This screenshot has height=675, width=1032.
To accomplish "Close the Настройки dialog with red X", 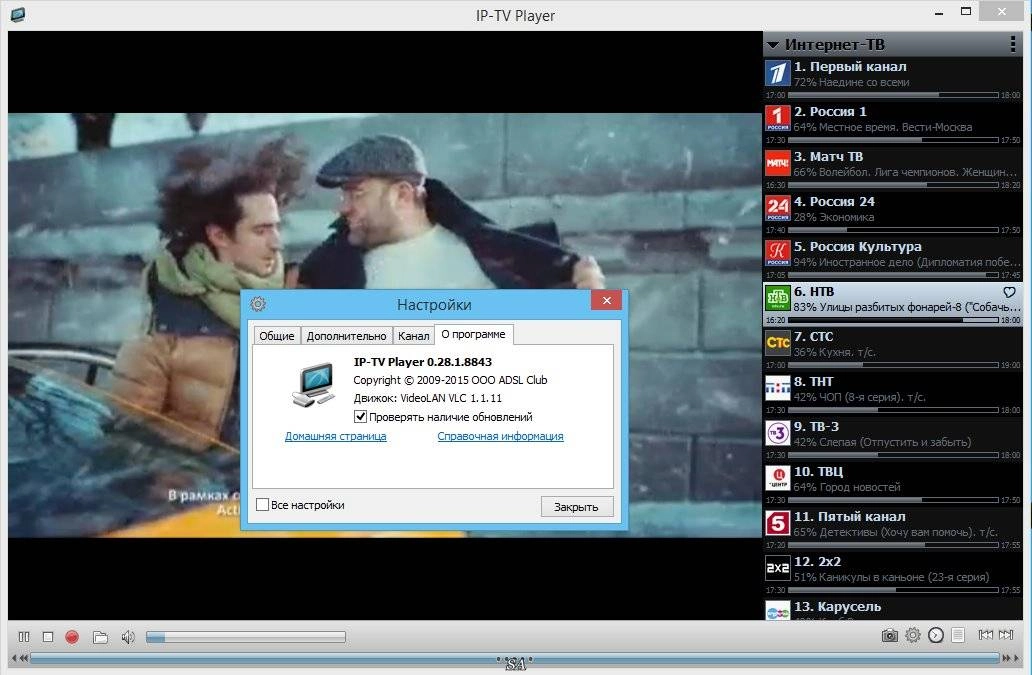I will 607,301.
